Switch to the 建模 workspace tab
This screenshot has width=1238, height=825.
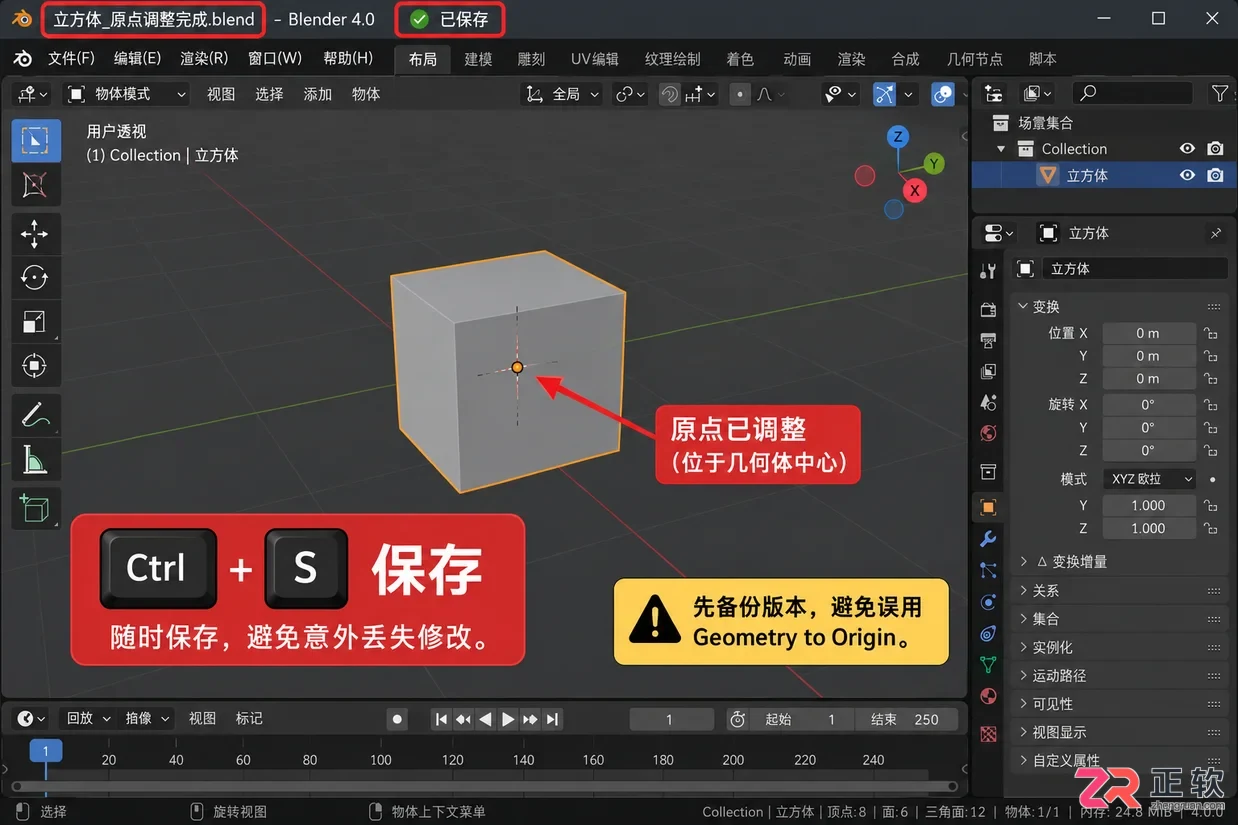478,59
